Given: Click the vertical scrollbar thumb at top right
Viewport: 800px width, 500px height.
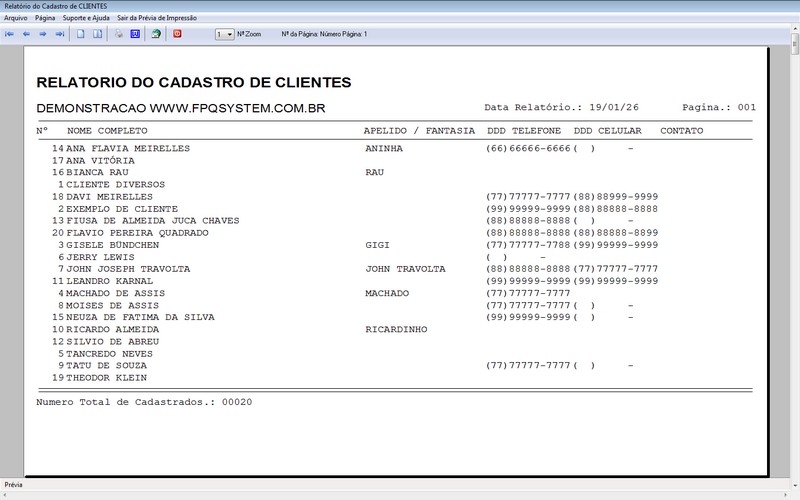Looking at the screenshot, I should pos(795,44).
